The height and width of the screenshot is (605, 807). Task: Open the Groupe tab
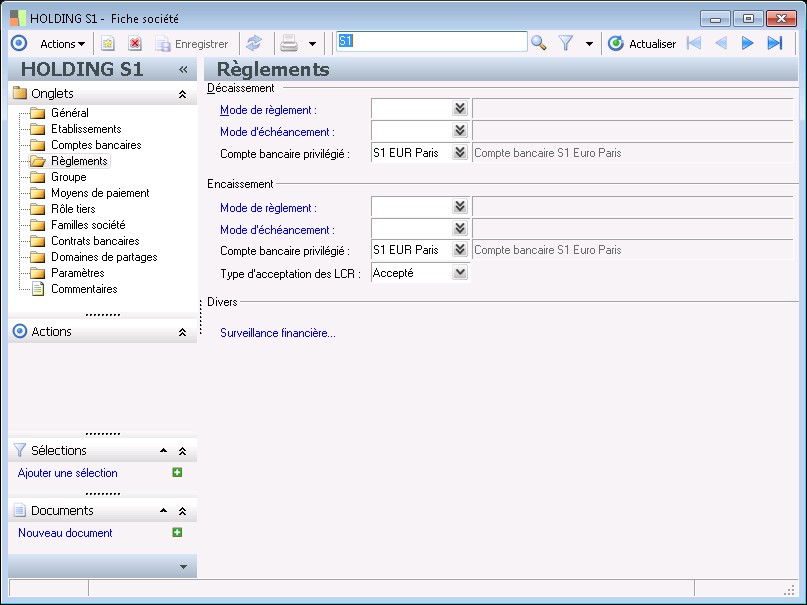(x=68, y=177)
